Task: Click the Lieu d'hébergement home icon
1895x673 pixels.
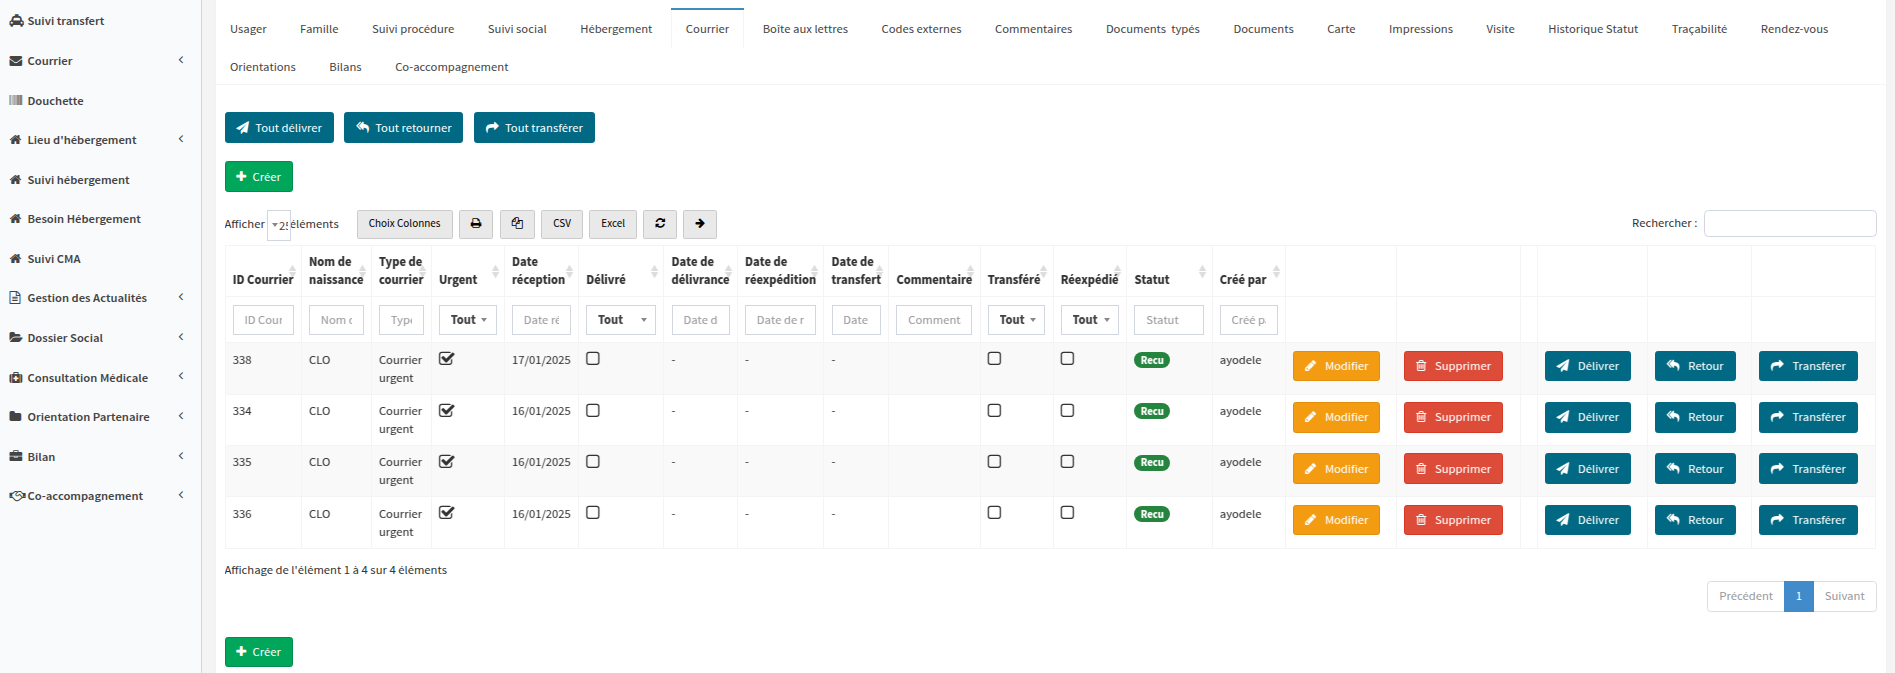Action: pos(16,140)
